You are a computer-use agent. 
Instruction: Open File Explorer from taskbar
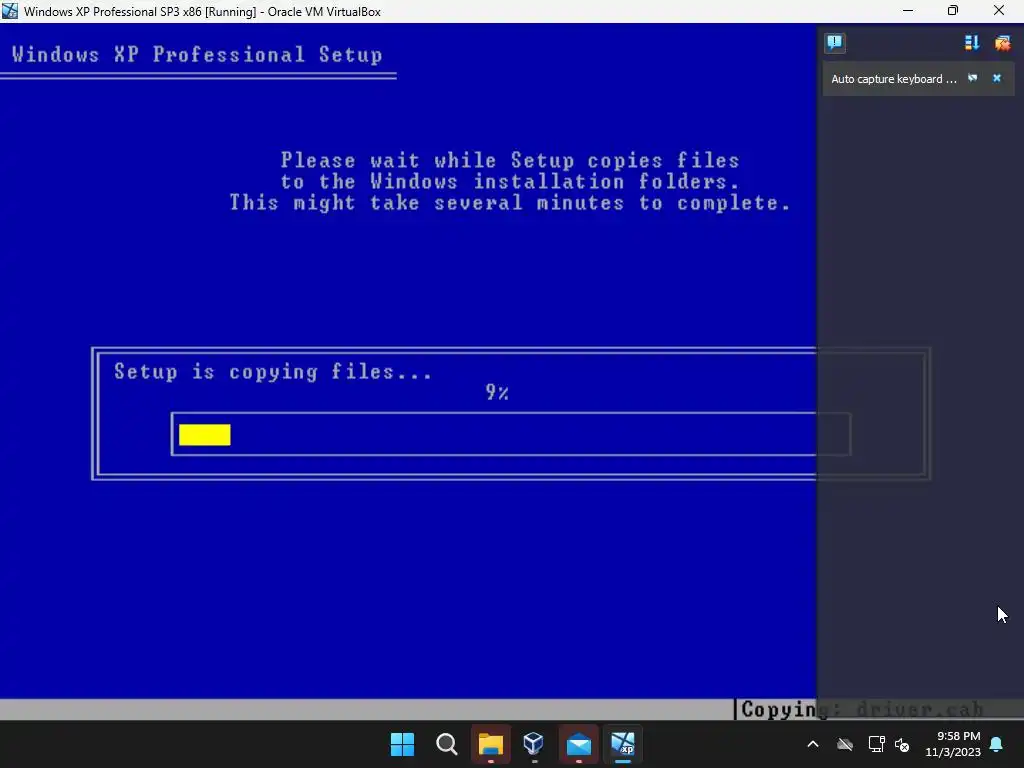(490, 744)
